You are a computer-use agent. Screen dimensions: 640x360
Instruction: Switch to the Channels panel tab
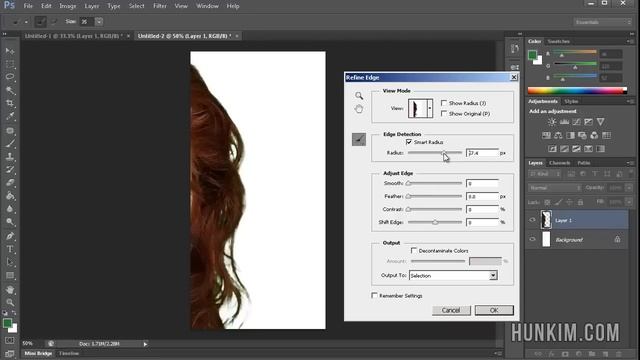(559, 163)
